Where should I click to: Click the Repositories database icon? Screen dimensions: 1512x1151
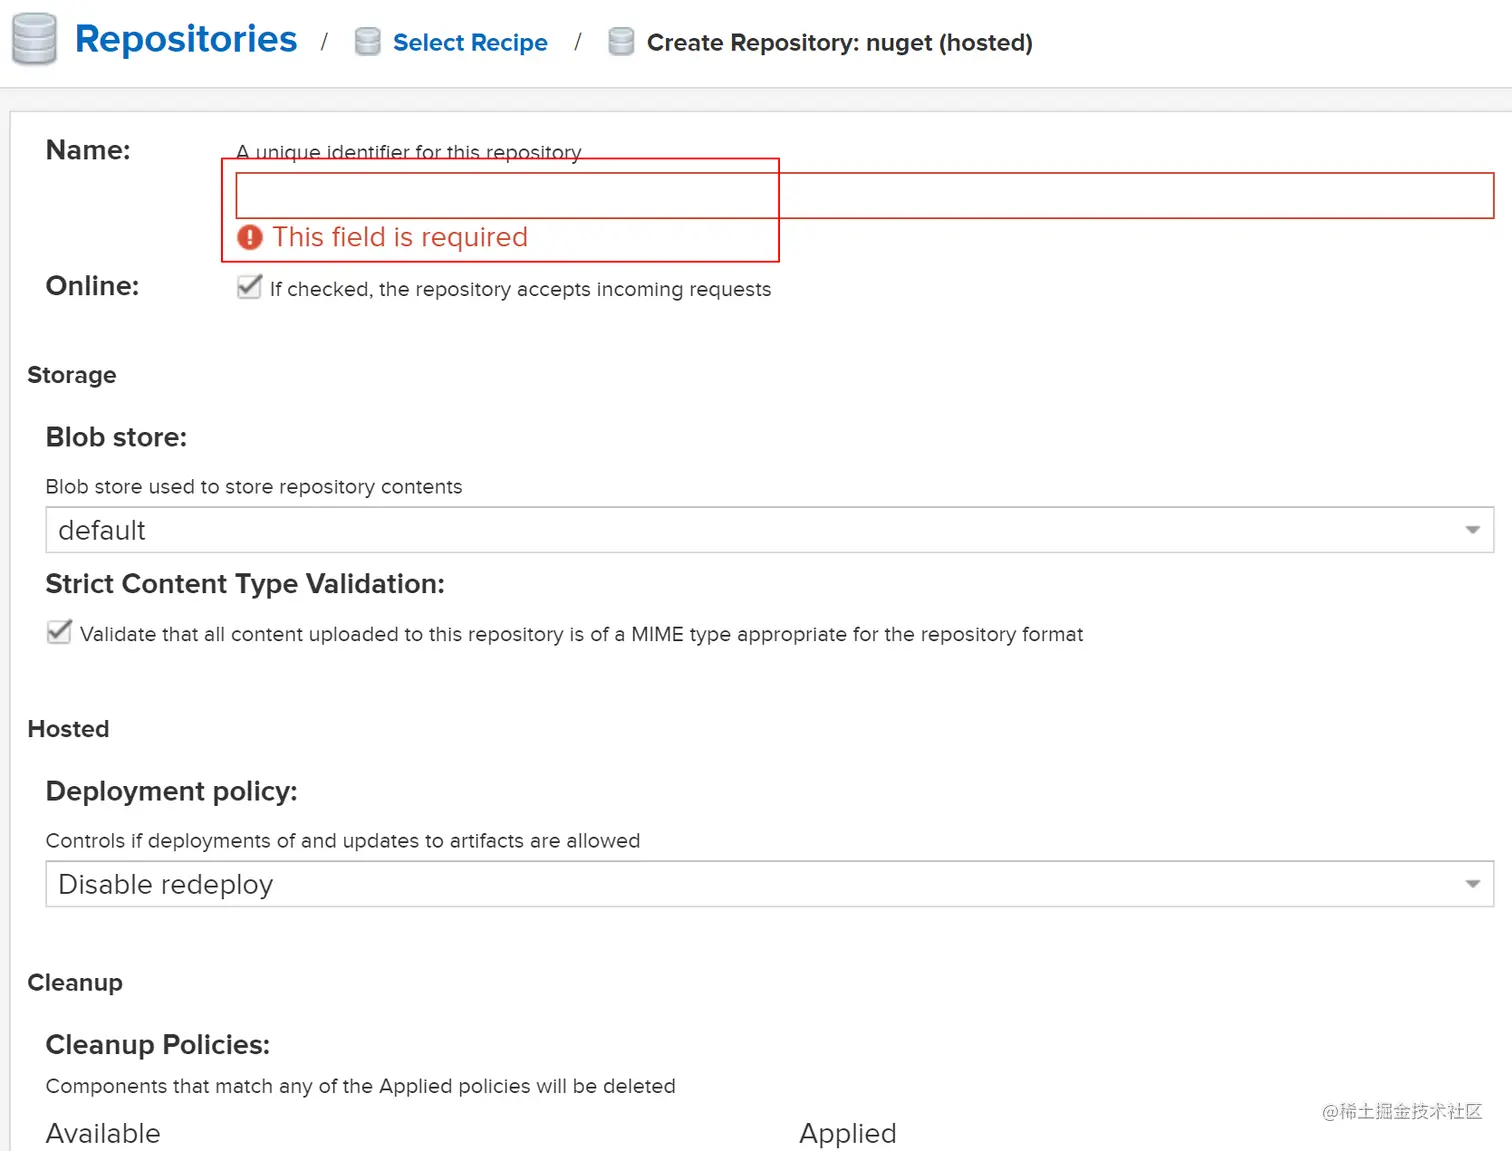click(x=34, y=40)
